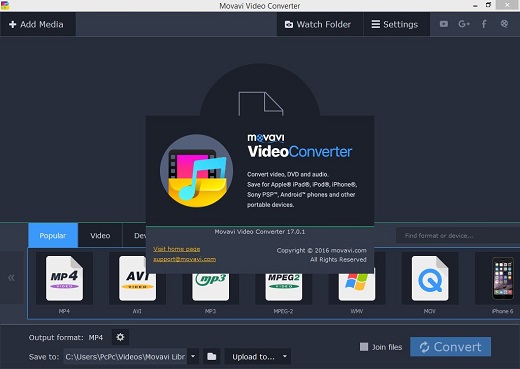Click the 'Movavi Video Converter 17.0.1' version text

pos(260,232)
